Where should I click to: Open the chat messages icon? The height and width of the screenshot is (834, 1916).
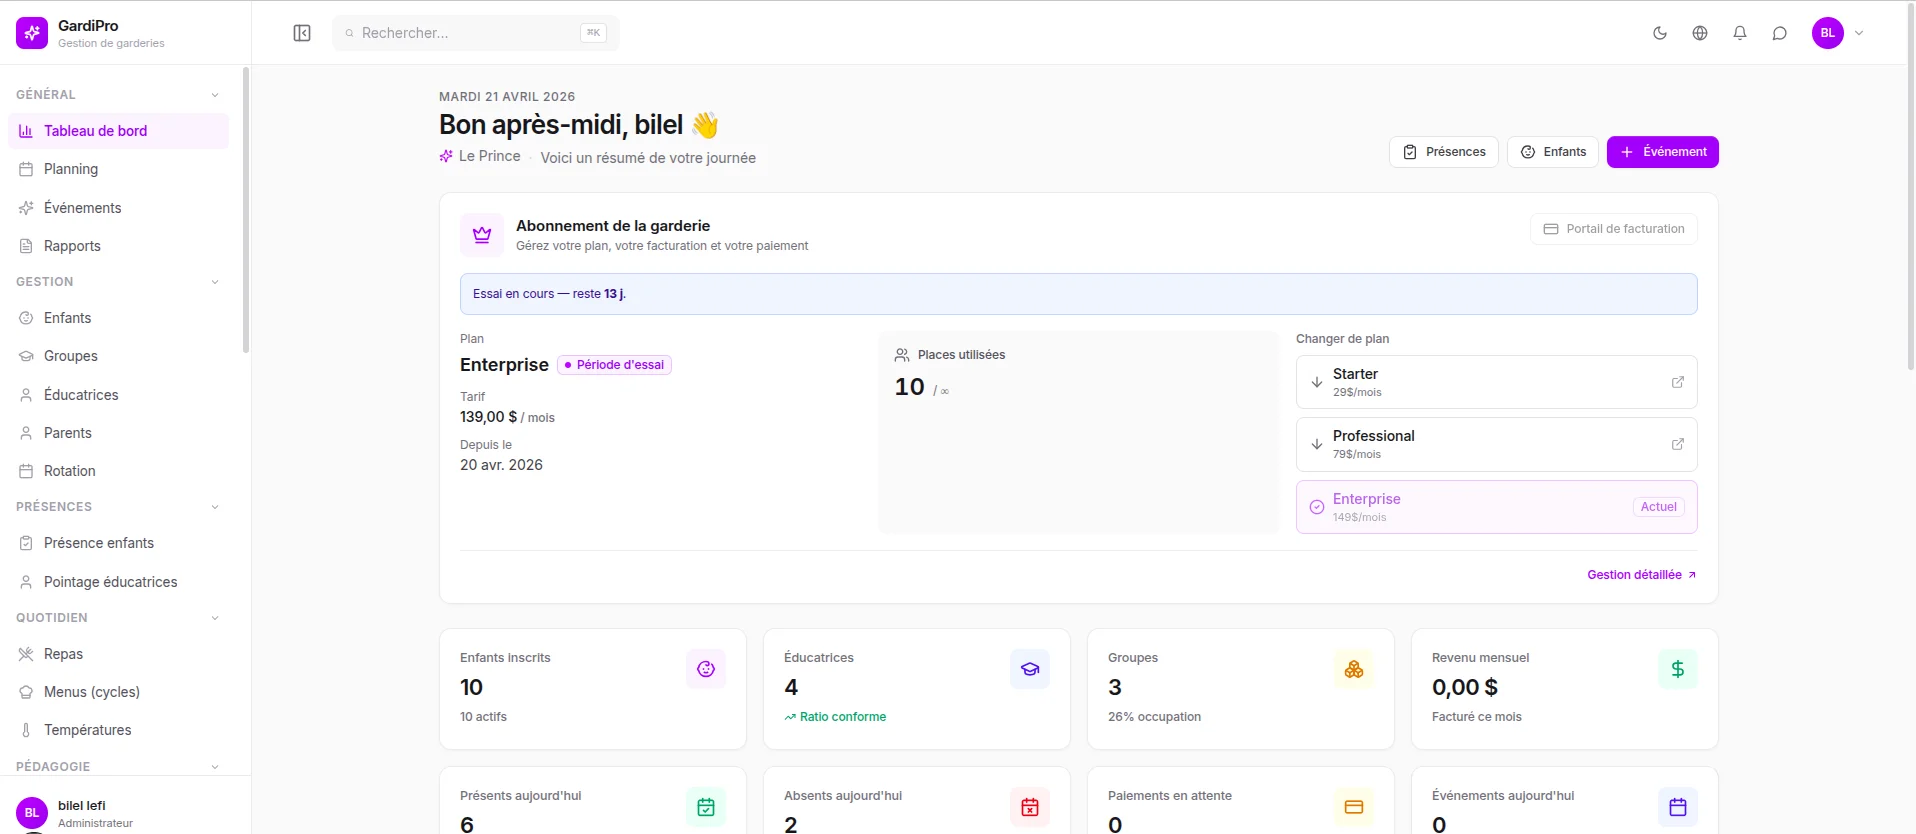(x=1780, y=33)
